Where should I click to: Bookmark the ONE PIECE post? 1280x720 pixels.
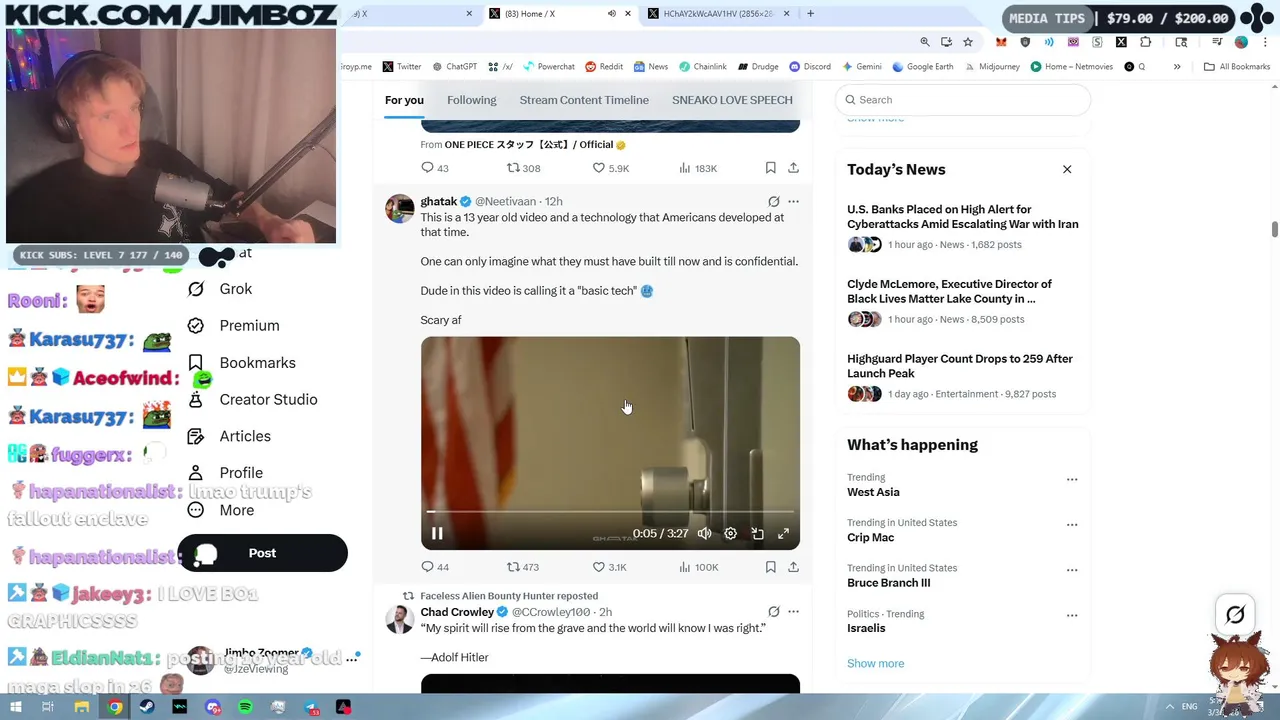(x=770, y=168)
